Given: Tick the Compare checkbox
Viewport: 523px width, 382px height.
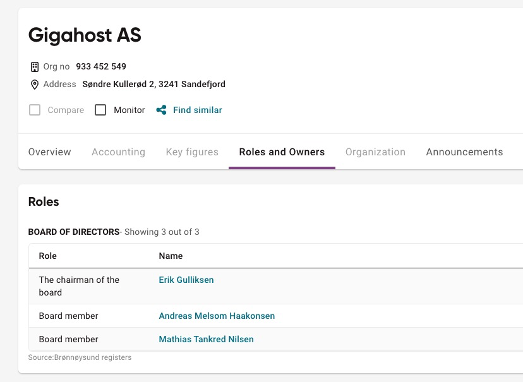Looking at the screenshot, I should (x=35, y=110).
